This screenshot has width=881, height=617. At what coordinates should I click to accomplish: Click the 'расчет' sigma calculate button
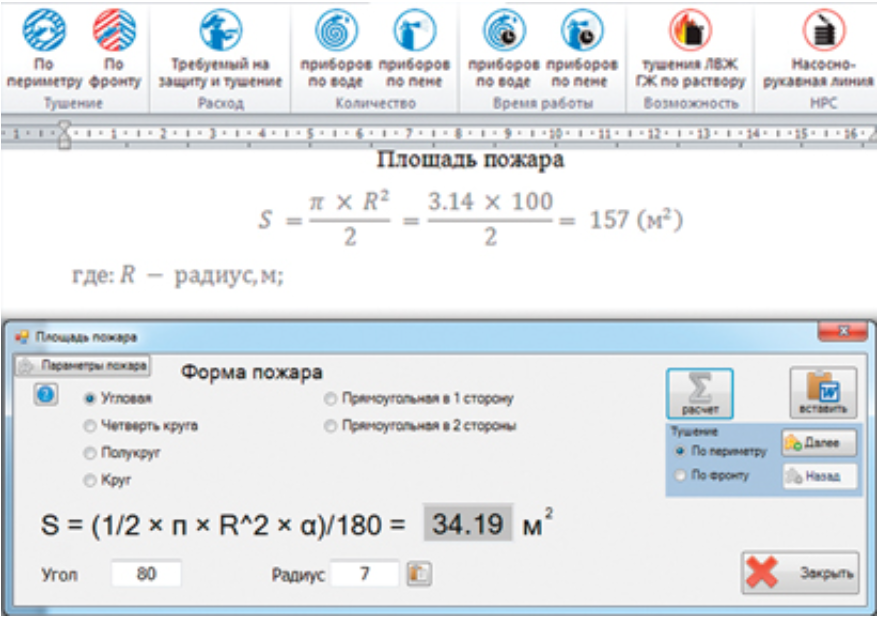(x=700, y=394)
